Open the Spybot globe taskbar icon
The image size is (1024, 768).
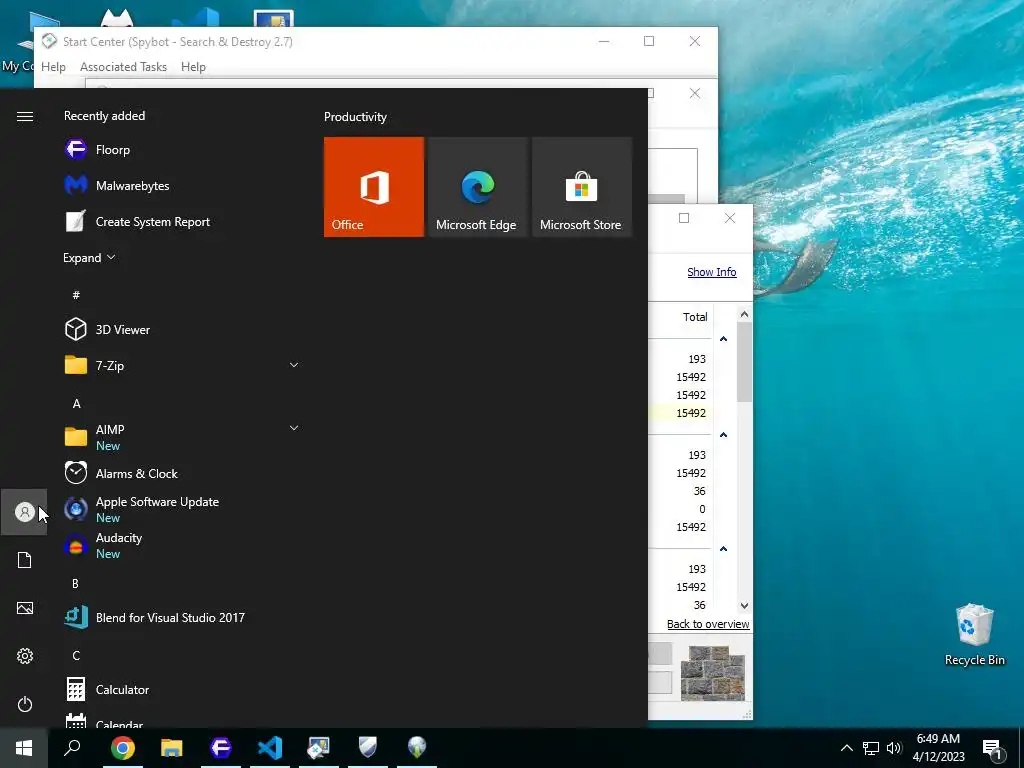click(417, 747)
